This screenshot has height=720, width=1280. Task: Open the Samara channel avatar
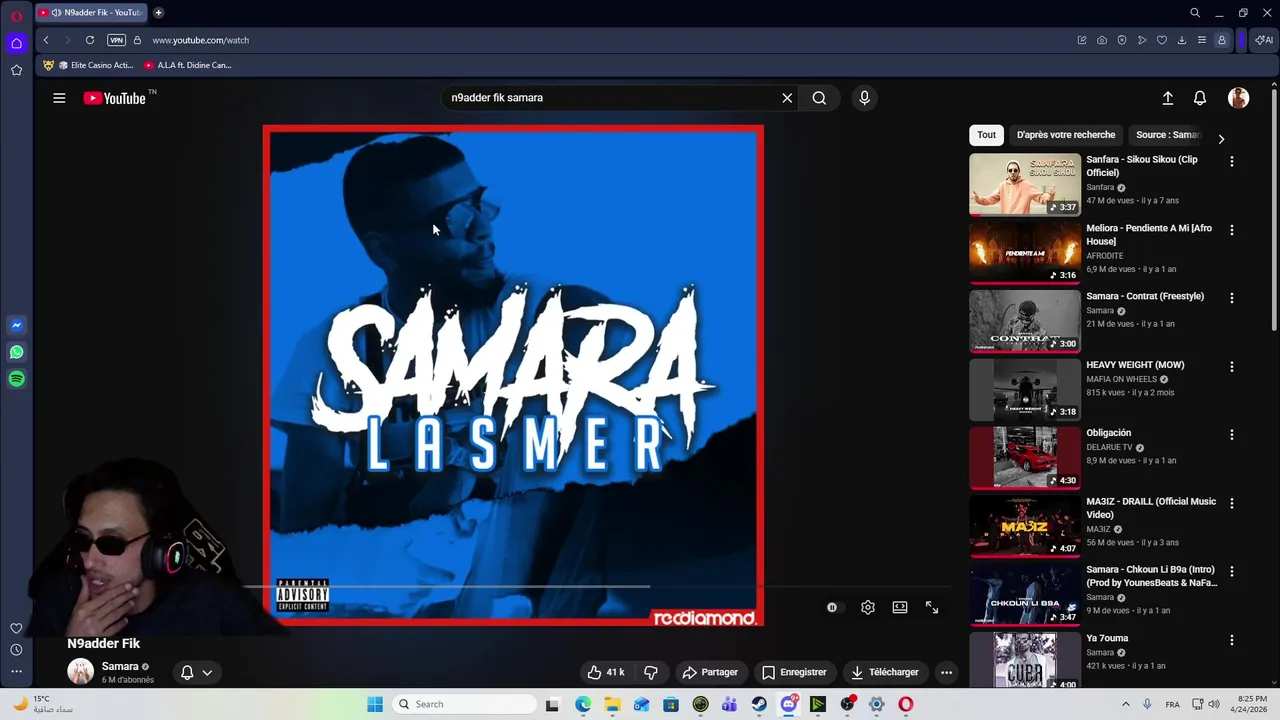(x=80, y=672)
